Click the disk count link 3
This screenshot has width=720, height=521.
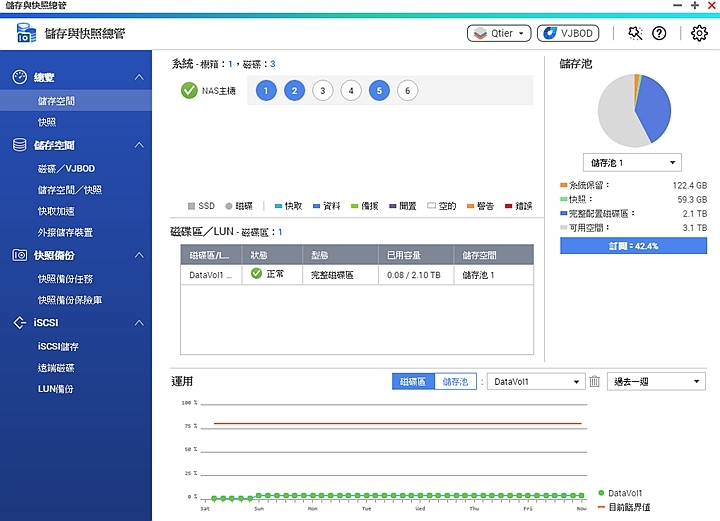pyautogui.click(x=273, y=64)
